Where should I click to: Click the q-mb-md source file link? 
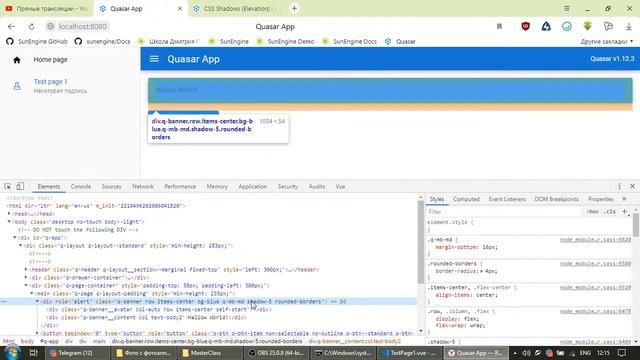(x=595, y=240)
